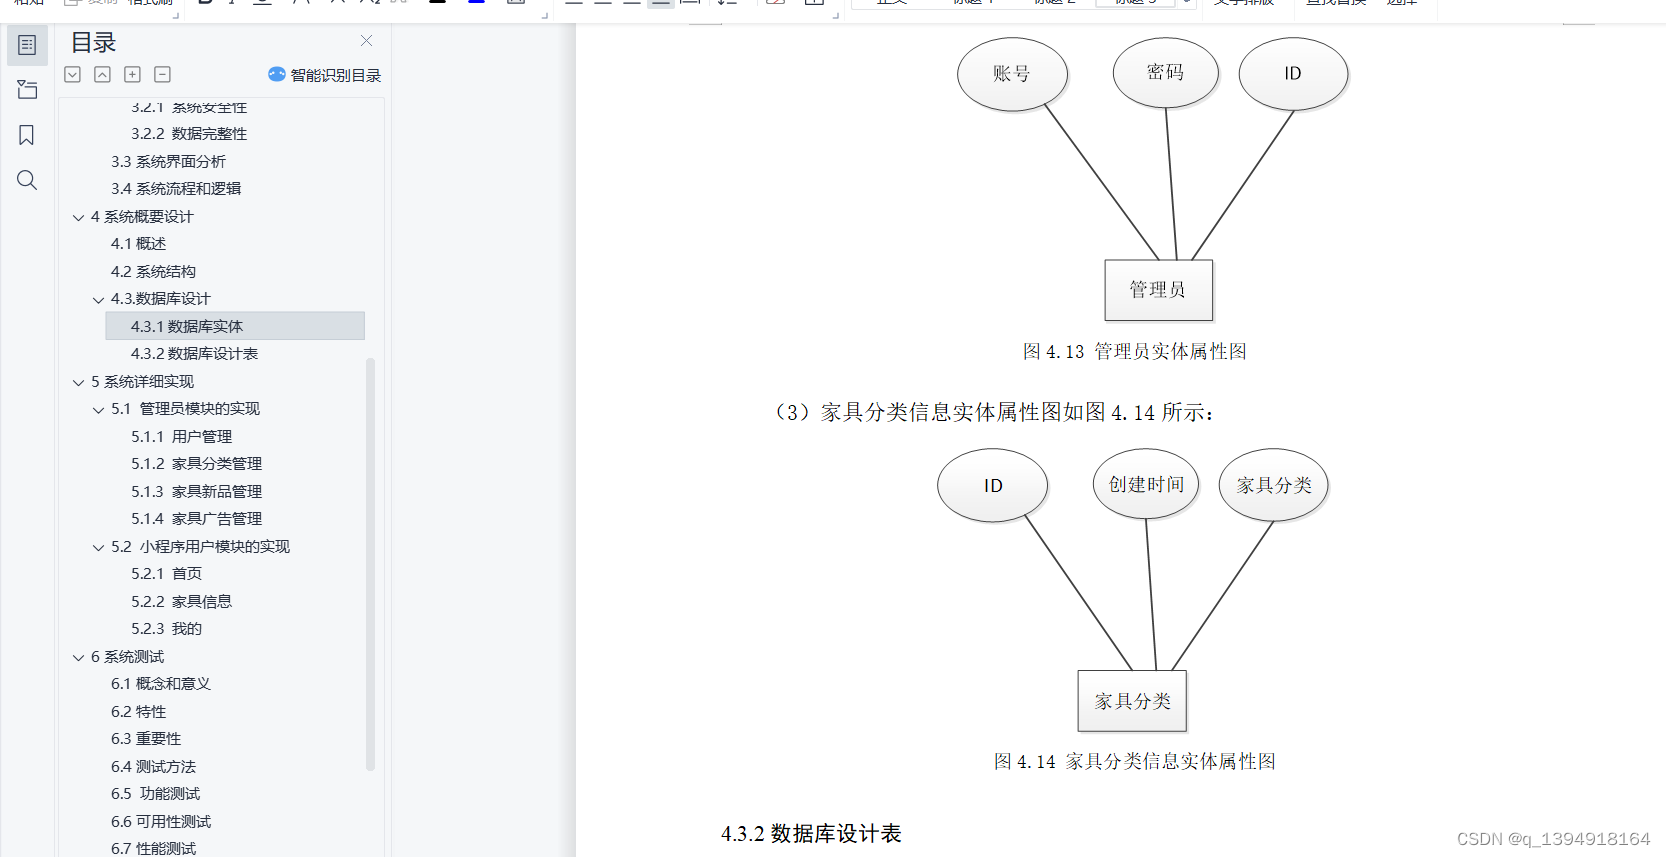Go to '6.1 概念和意义' in outline
Screen dimensions: 1666x857
click(x=160, y=684)
